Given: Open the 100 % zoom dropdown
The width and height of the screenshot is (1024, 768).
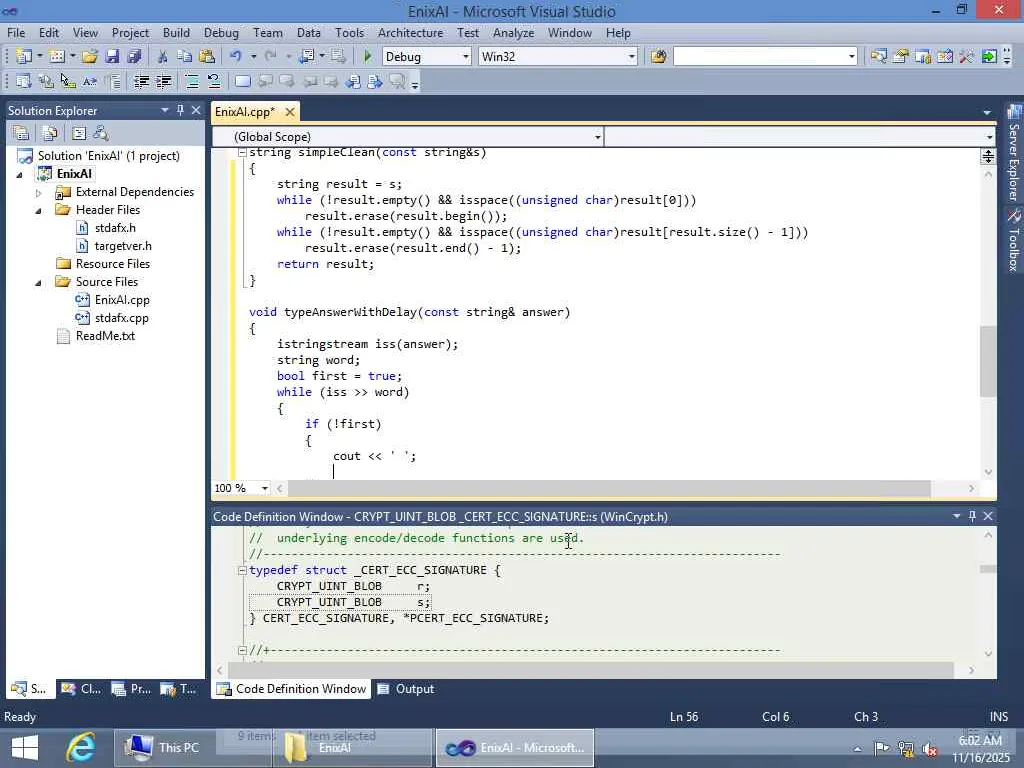Looking at the screenshot, I should [264, 488].
